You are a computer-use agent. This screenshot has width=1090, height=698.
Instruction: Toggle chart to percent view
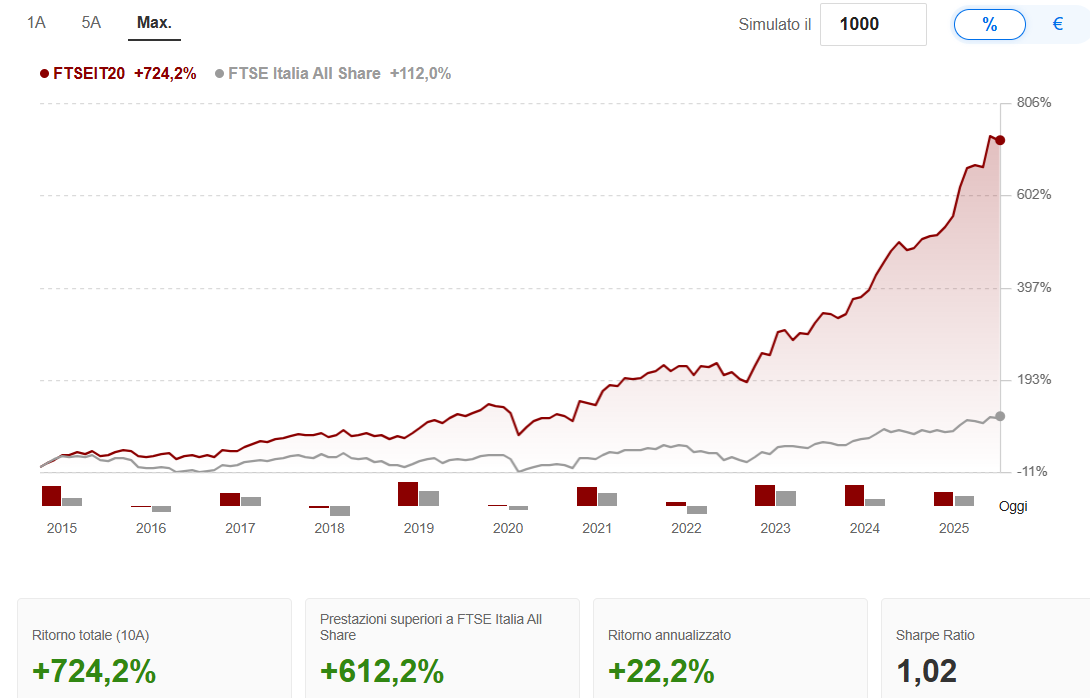coord(990,25)
